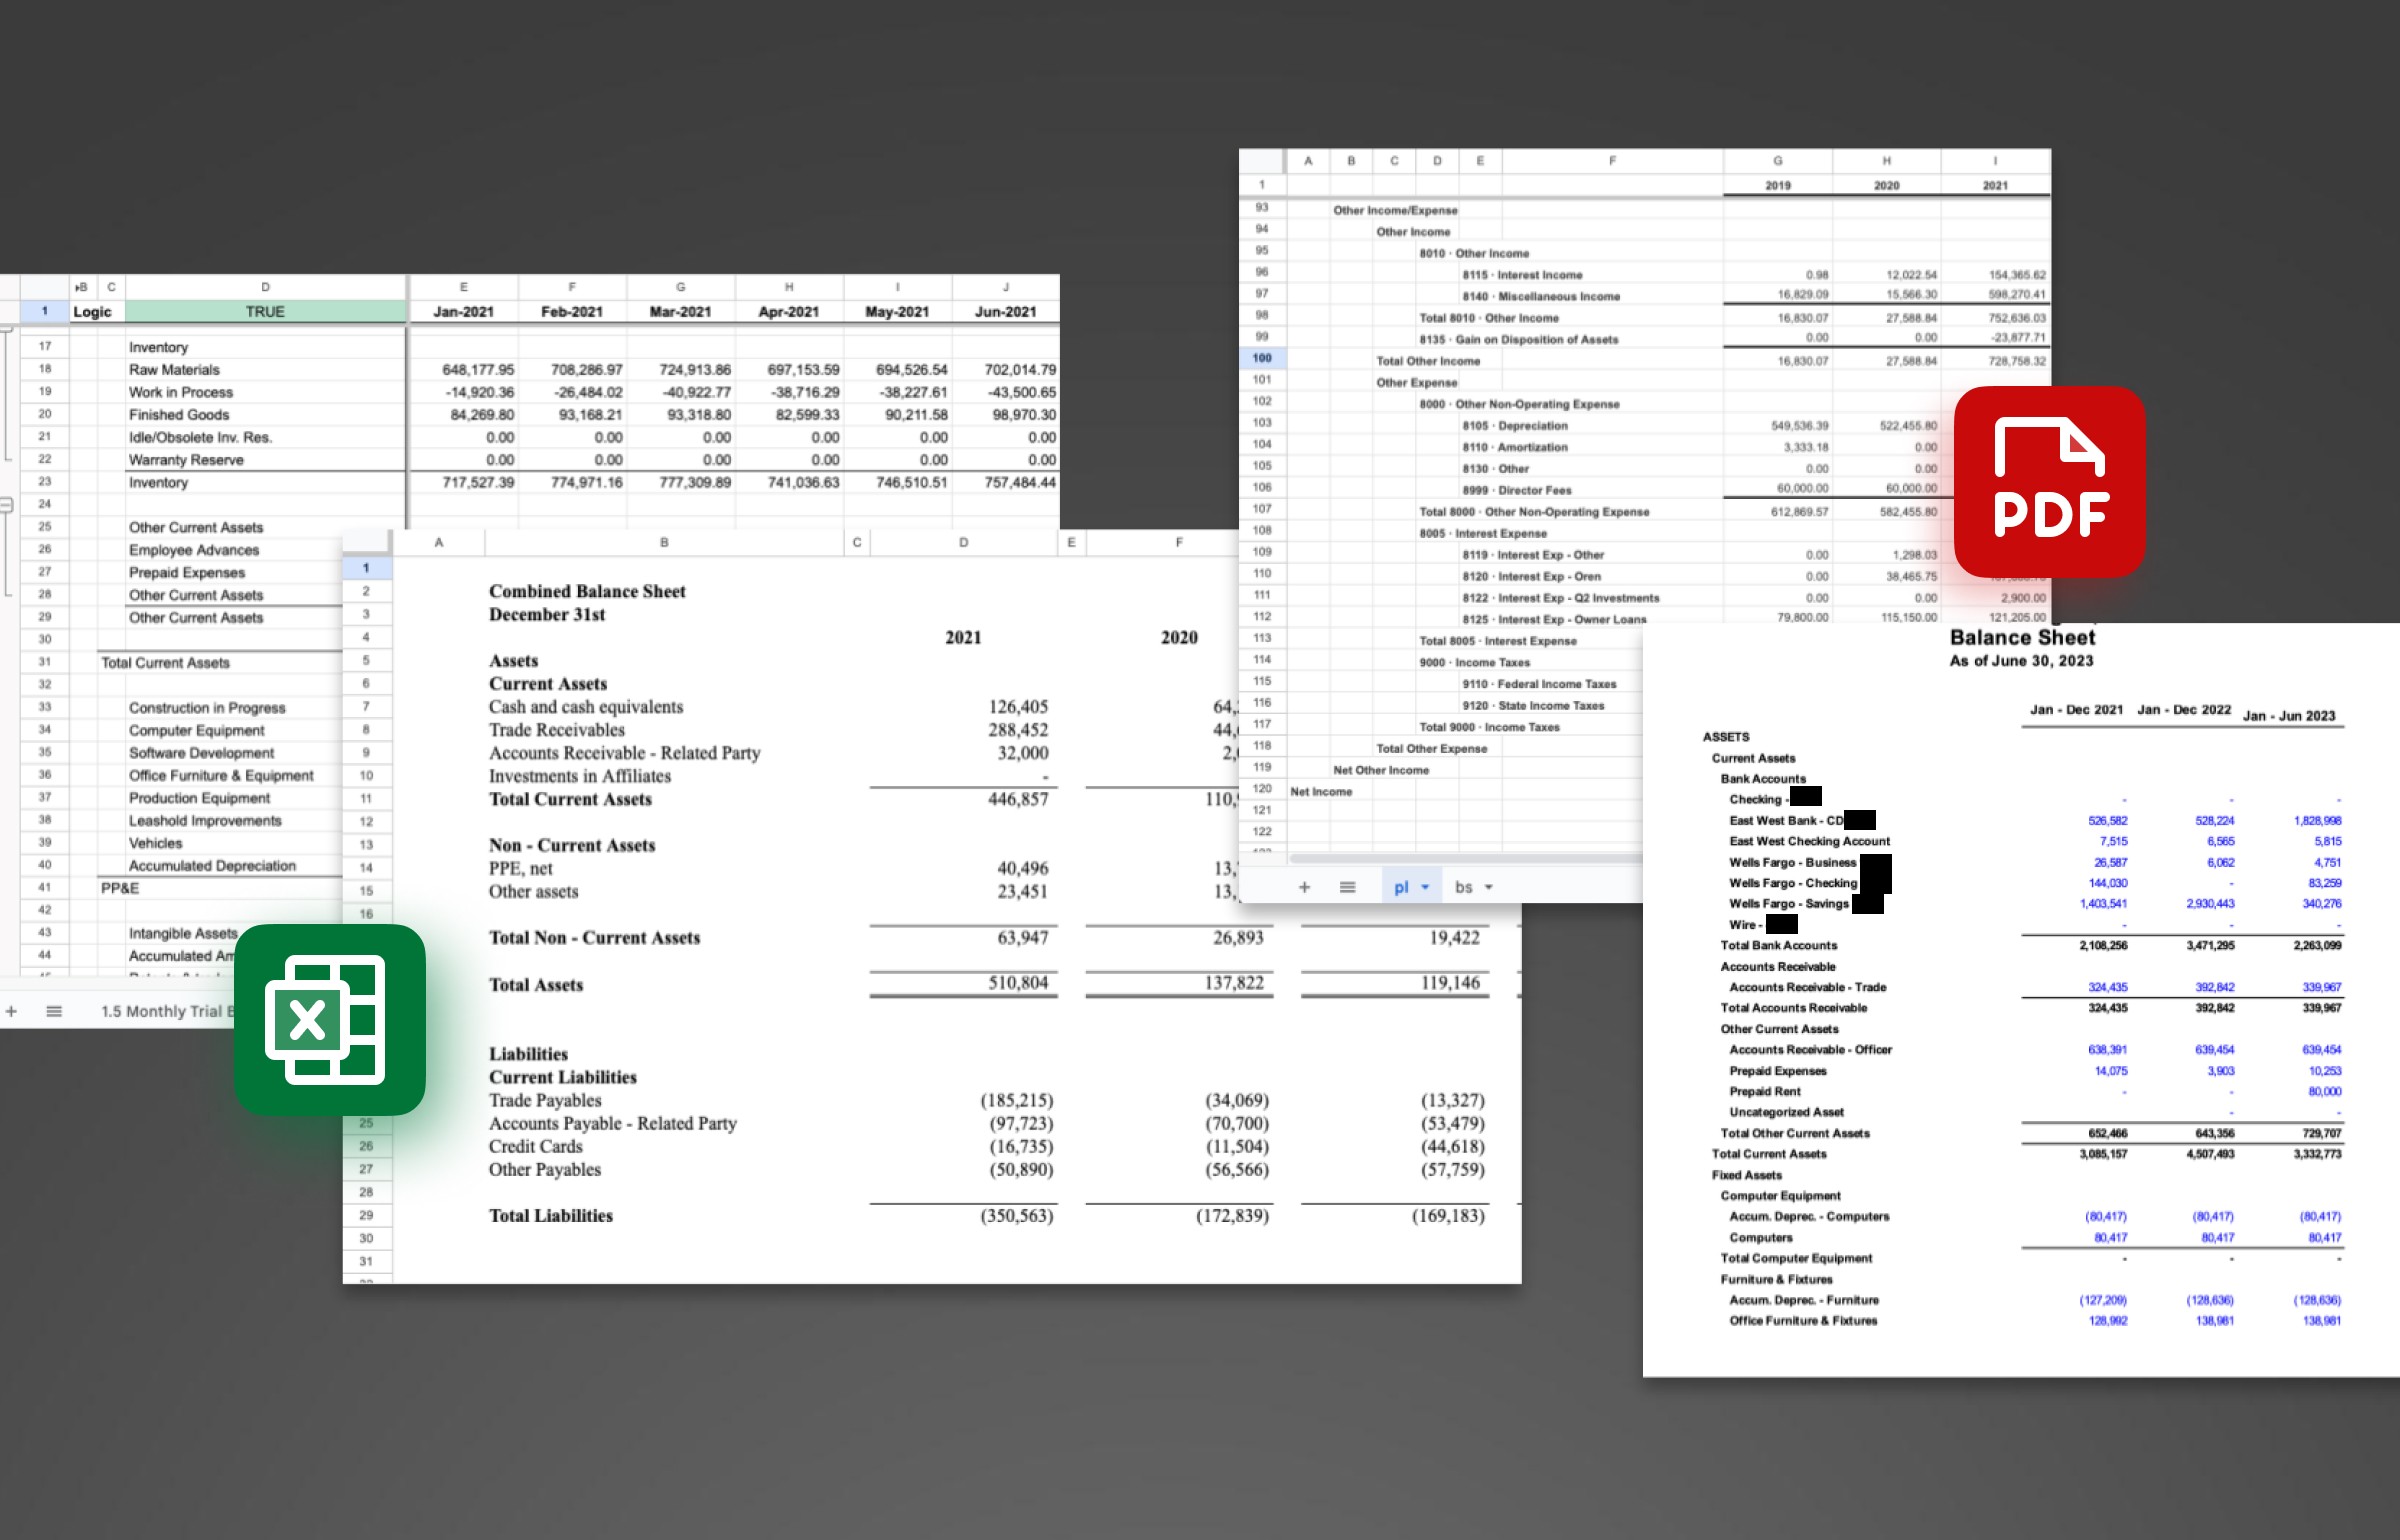This screenshot has width=2400, height=1540.
Task: Switch to the bs sheet tab
Action: (x=1463, y=887)
